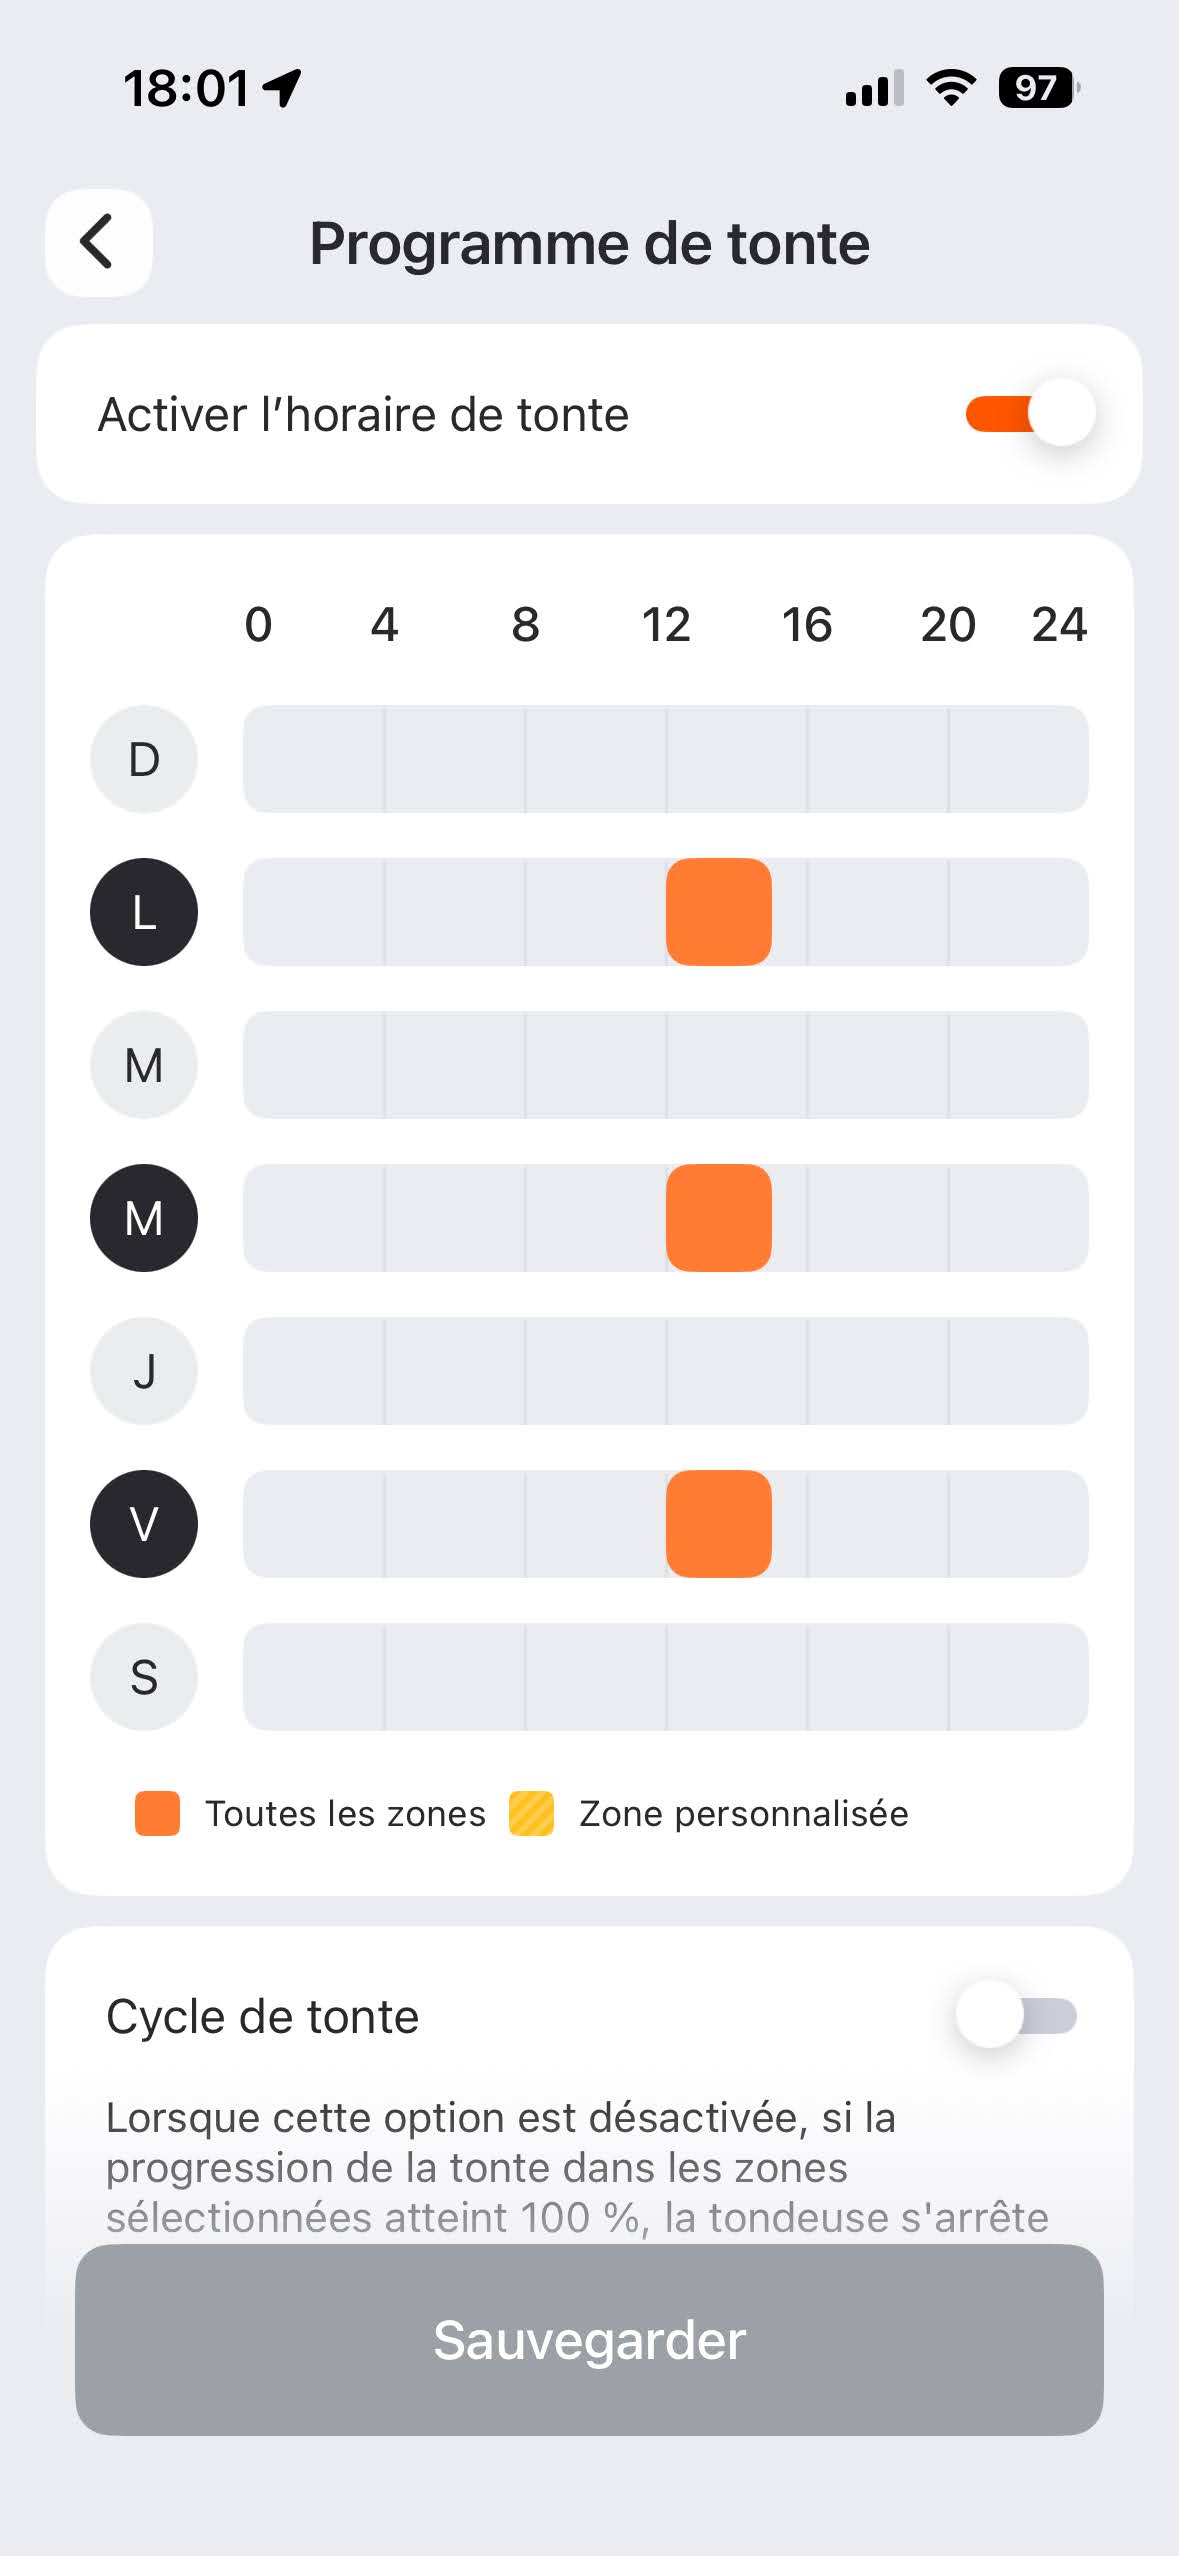Image resolution: width=1179 pixels, height=2556 pixels.
Task: Click the yellow 'Zone personnalisée' legend swatch
Action: click(531, 1814)
